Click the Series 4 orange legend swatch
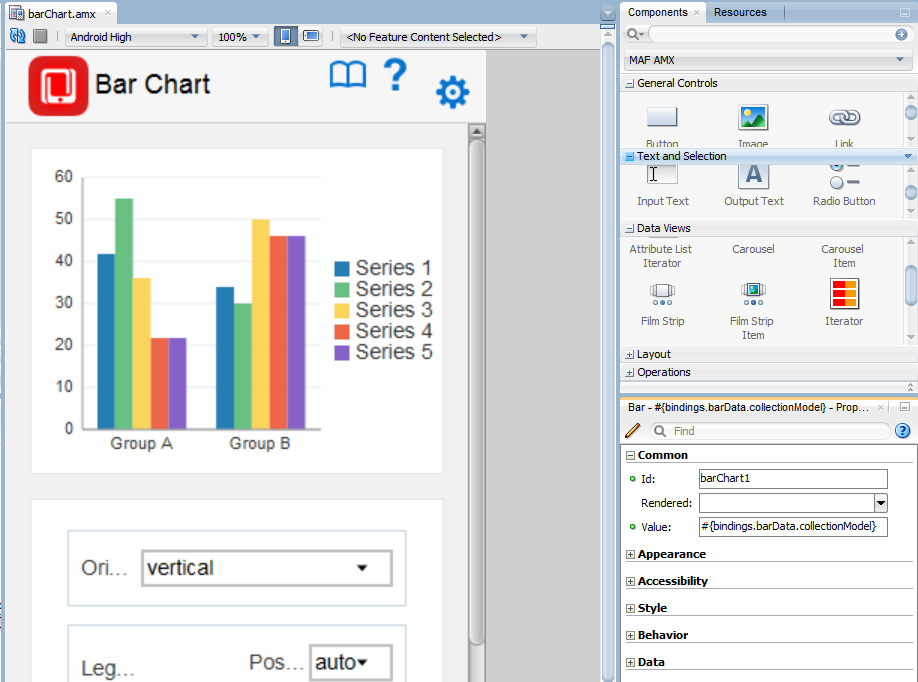The width and height of the screenshot is (918, 682). coord(342,332)
